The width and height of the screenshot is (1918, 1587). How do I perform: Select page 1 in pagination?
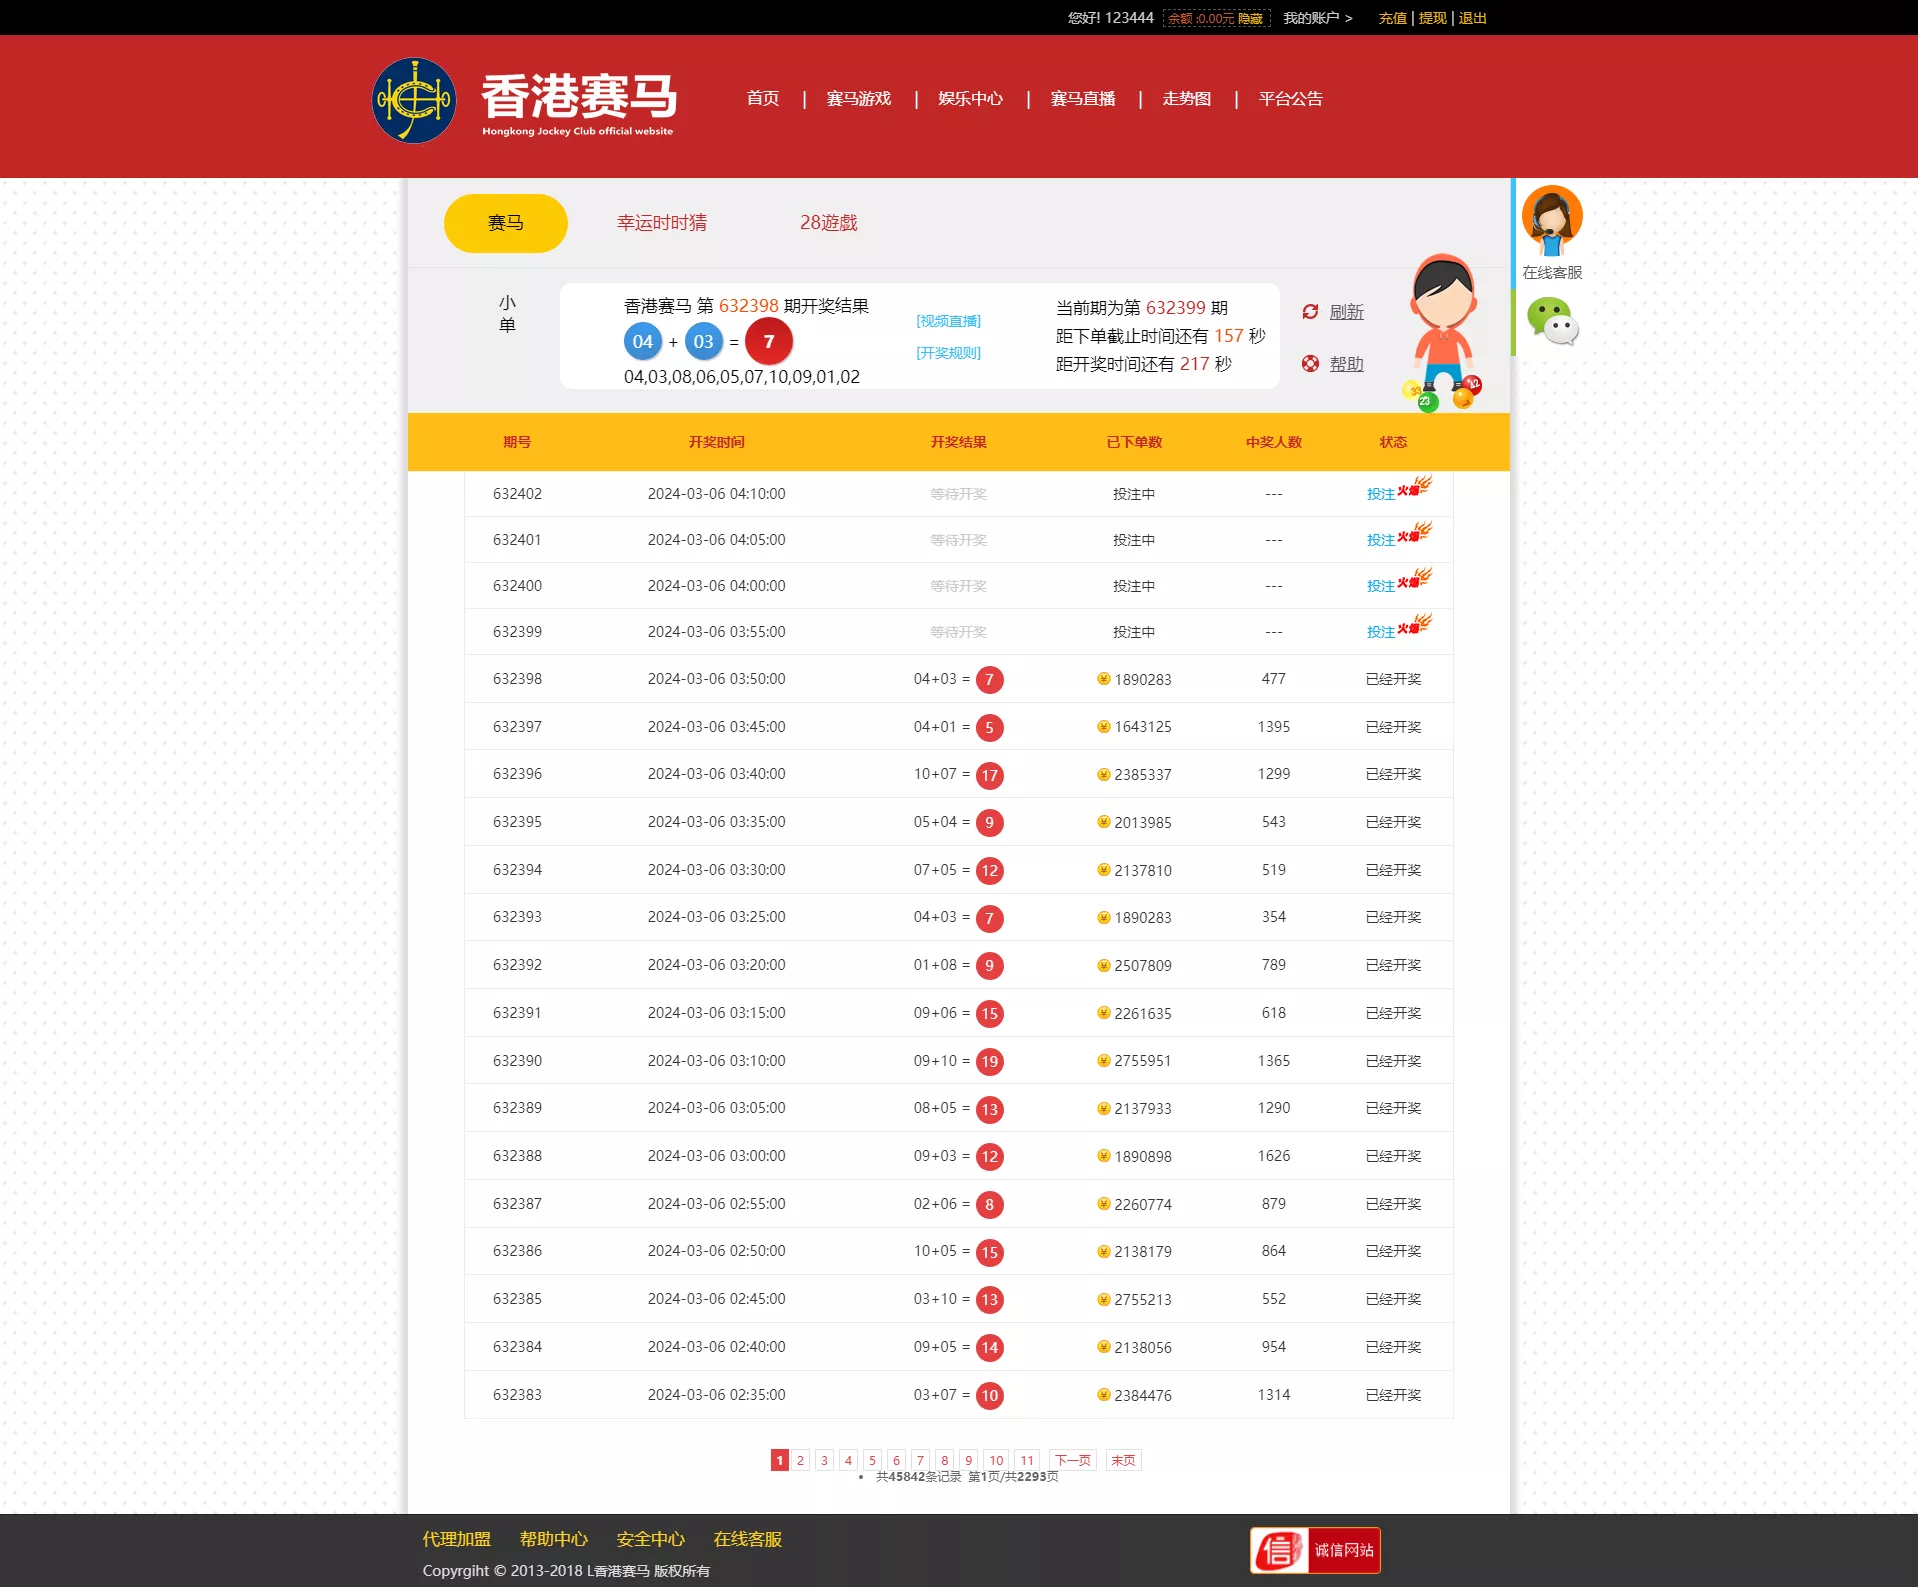(780, 1460)
